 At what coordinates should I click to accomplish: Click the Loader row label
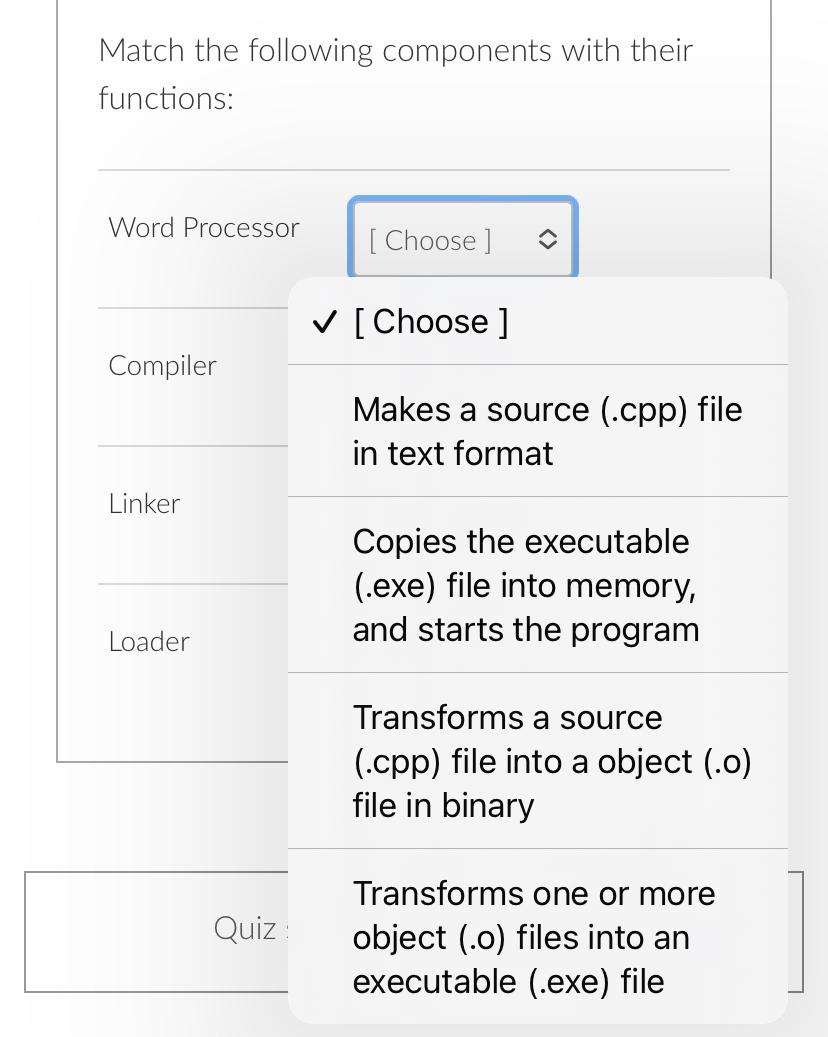(148, 641)
